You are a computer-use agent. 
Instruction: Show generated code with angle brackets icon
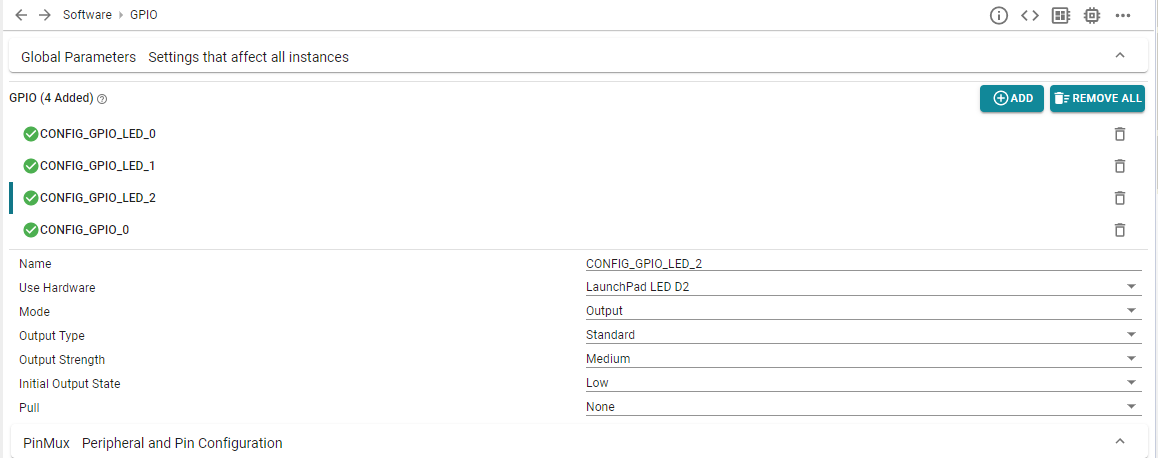[1029, 16]
